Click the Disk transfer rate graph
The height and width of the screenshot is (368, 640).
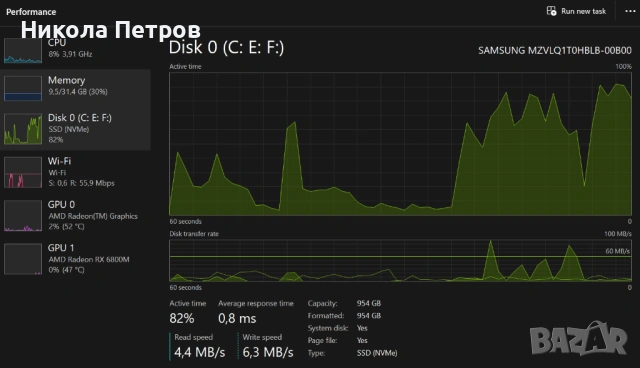pos(400,260)
